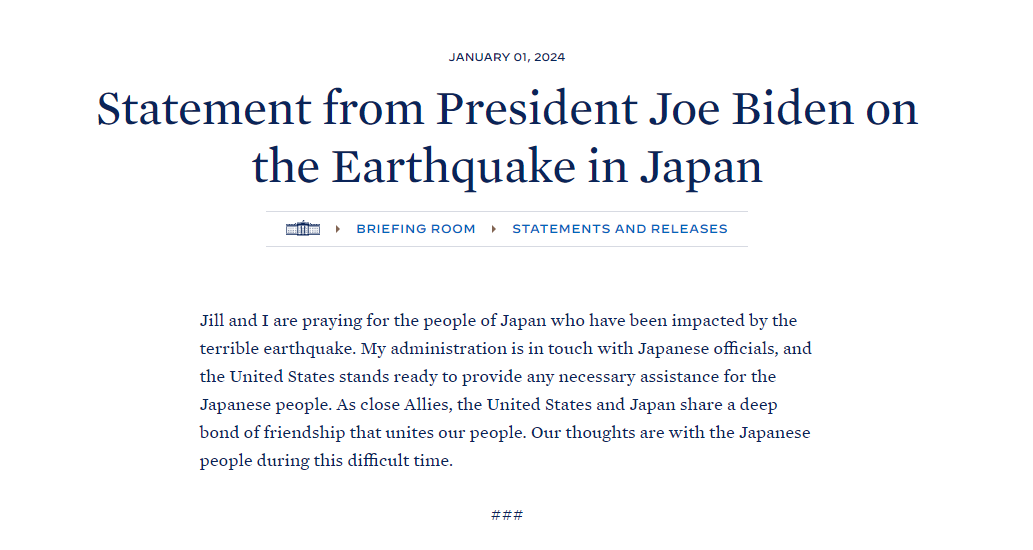Click the White House home icon
Screen dimensions: 1033x550
[x=302, y=229]
